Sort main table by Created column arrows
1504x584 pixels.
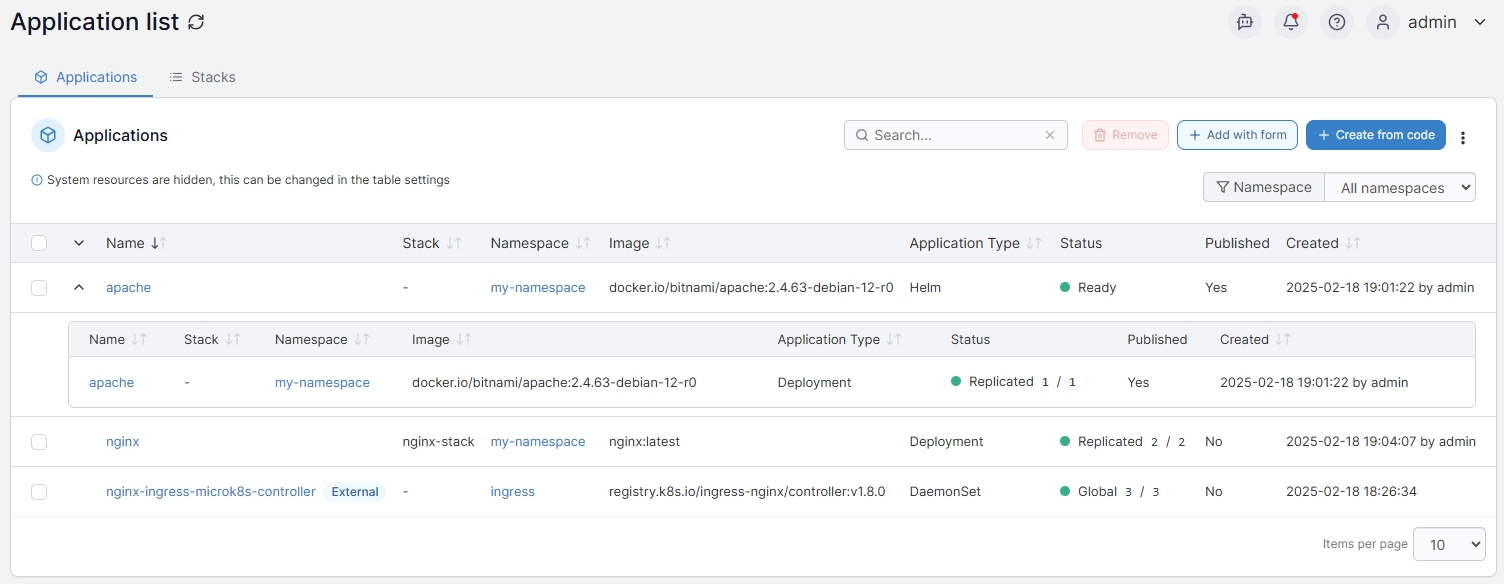(1353, 243)
